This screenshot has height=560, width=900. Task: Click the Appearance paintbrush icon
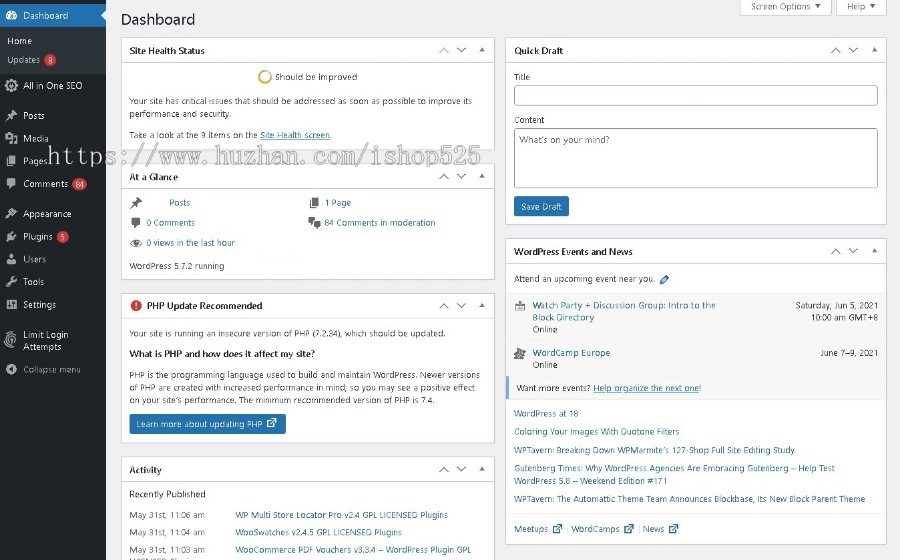pos(11,213)
